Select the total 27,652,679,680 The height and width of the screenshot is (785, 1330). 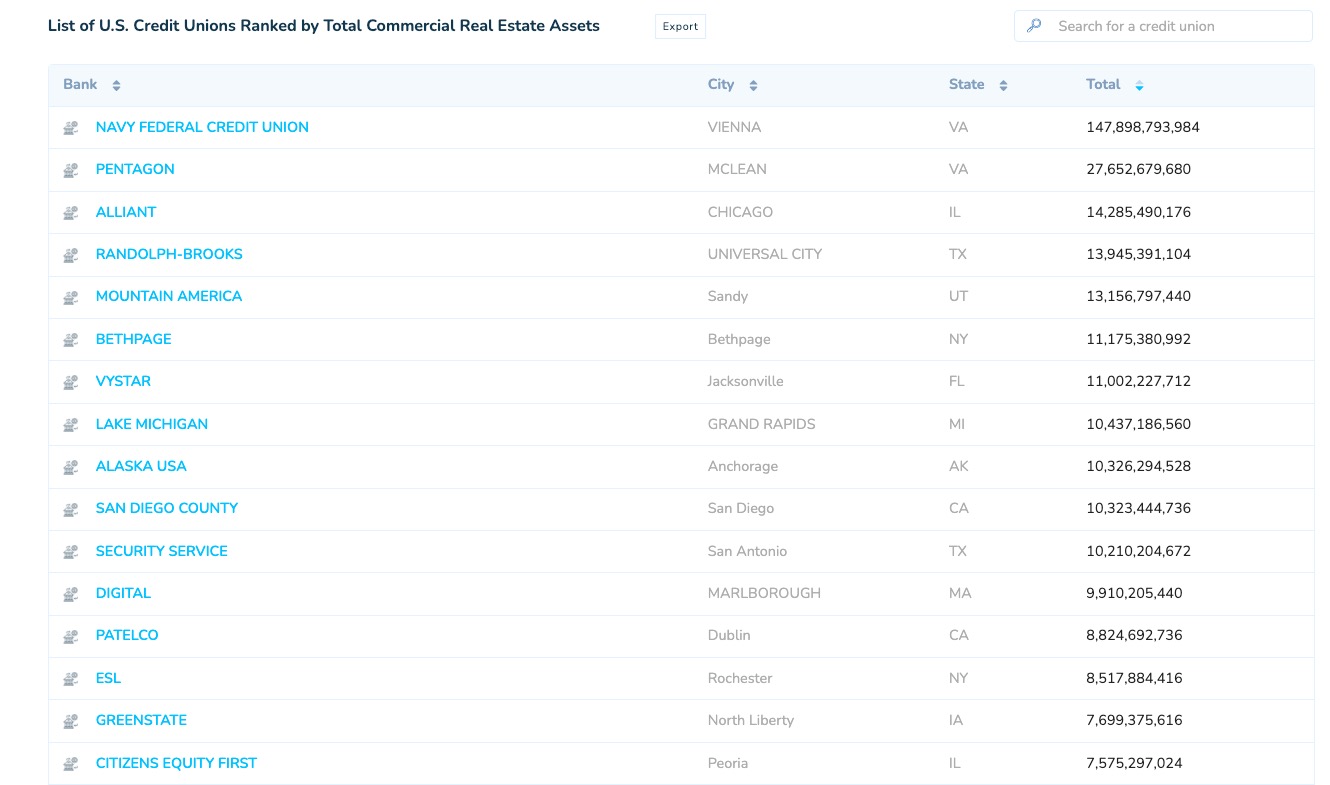[1139, 169]
